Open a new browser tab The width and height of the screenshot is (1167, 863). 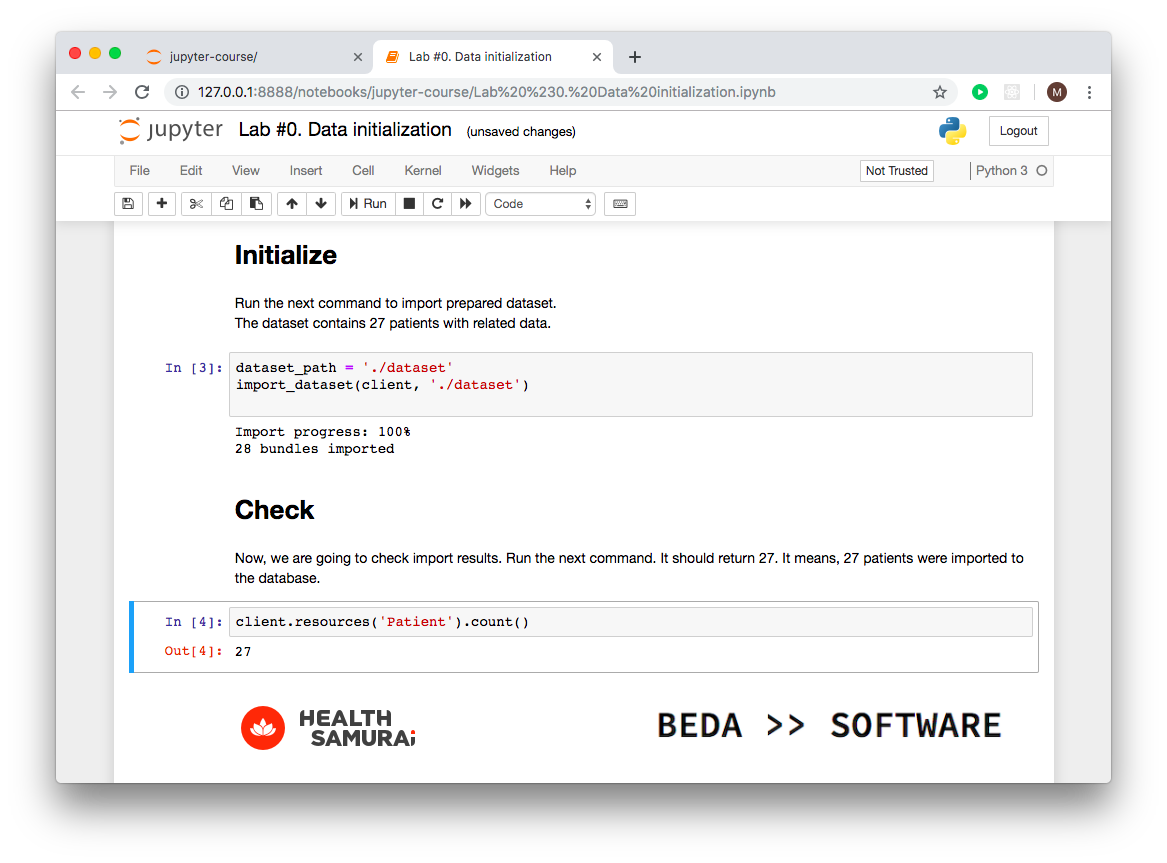[x=635, y=57]
